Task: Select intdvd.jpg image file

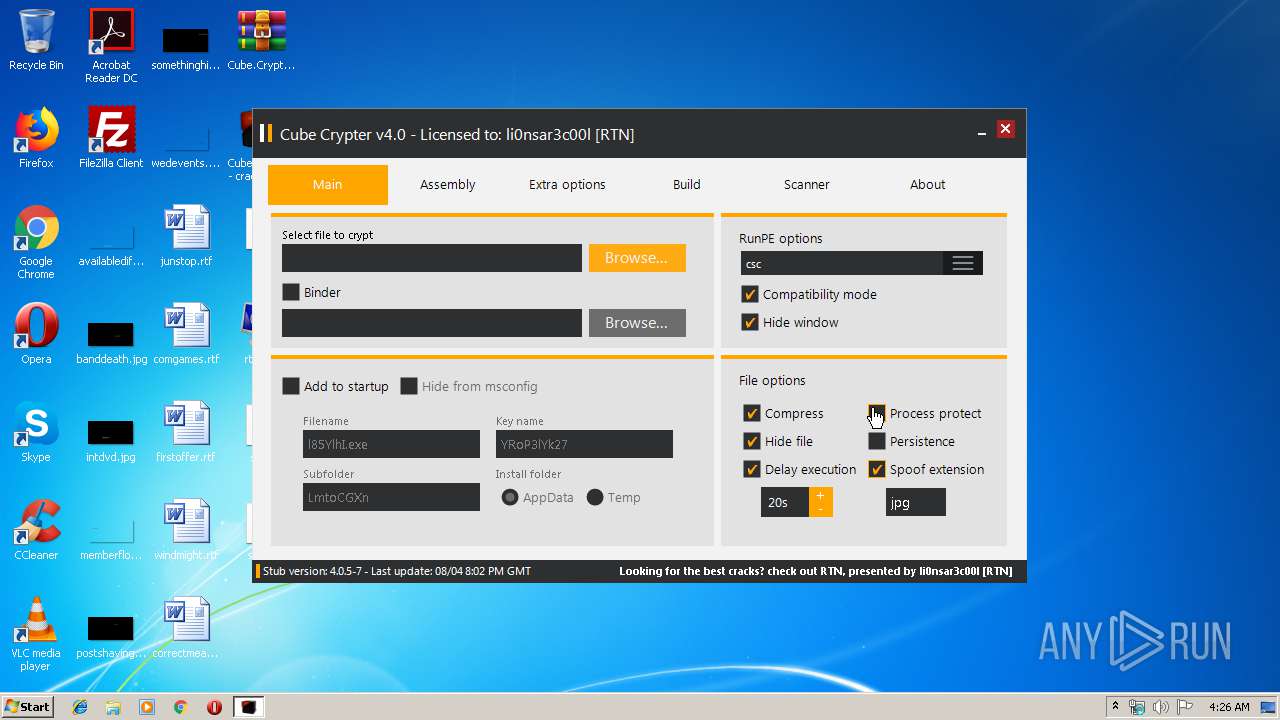Action: click(111, 441)
